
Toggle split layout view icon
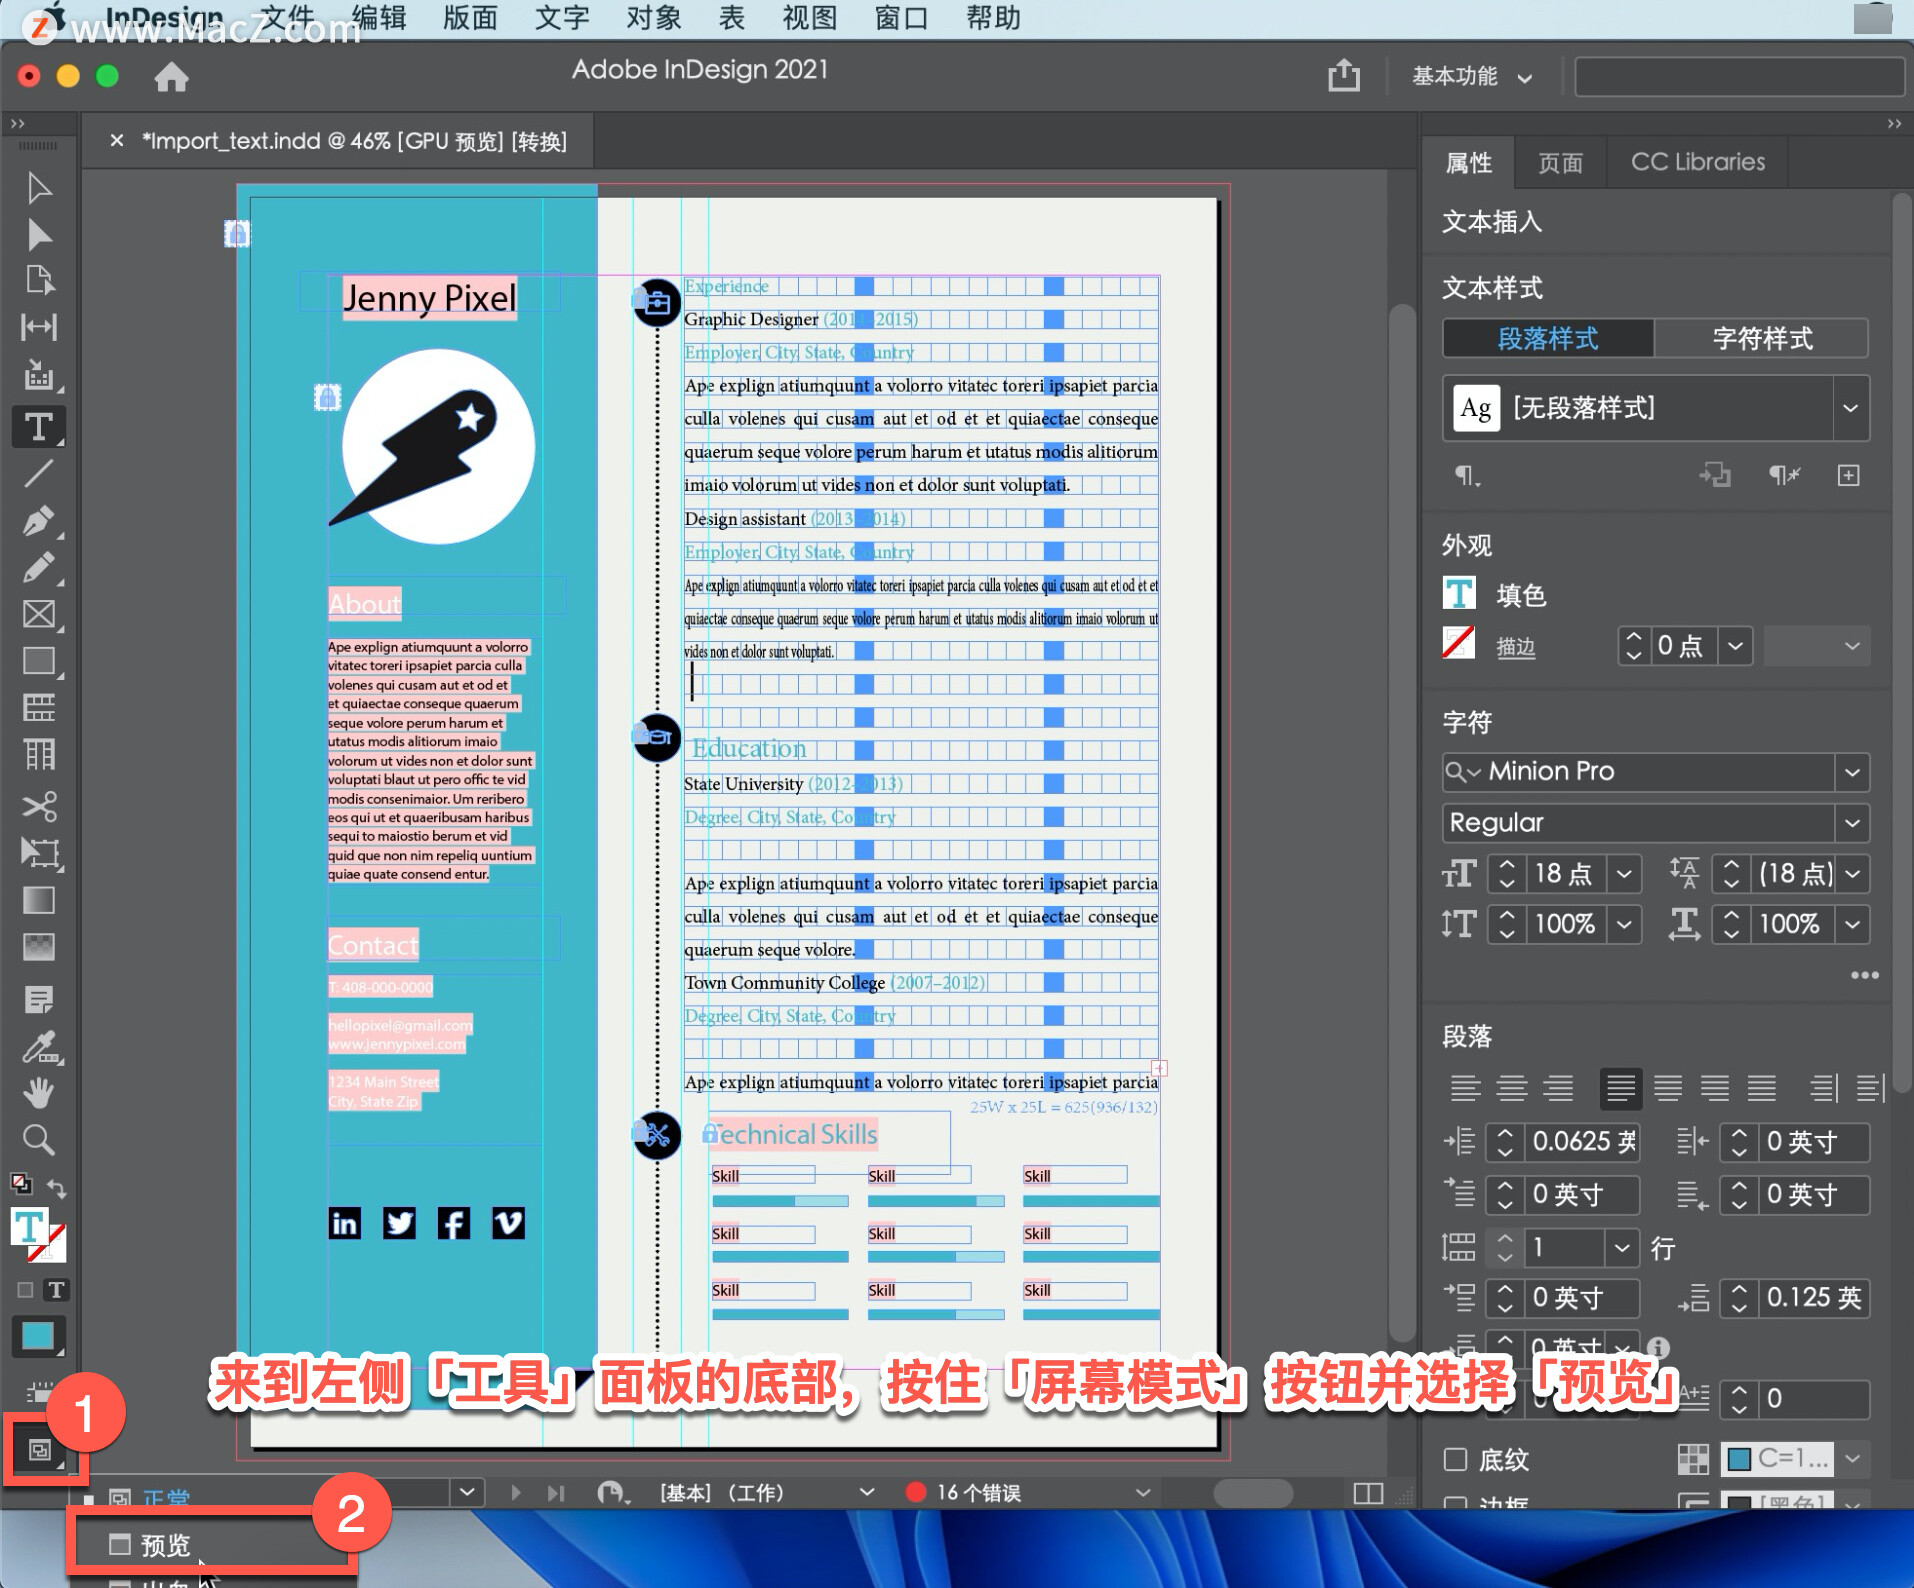point(1367,1493)
